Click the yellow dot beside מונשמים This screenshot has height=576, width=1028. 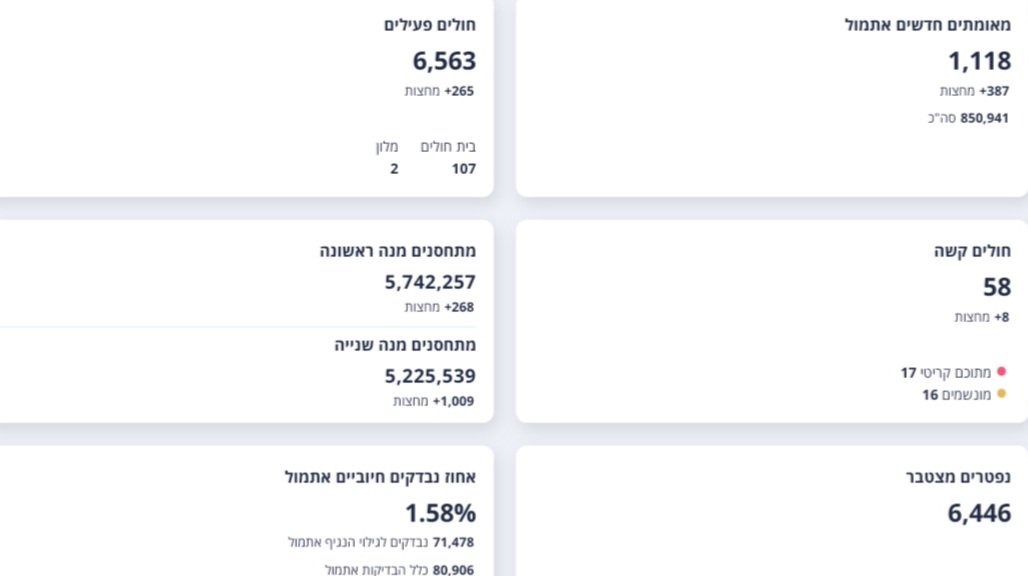click(1001, 394)
